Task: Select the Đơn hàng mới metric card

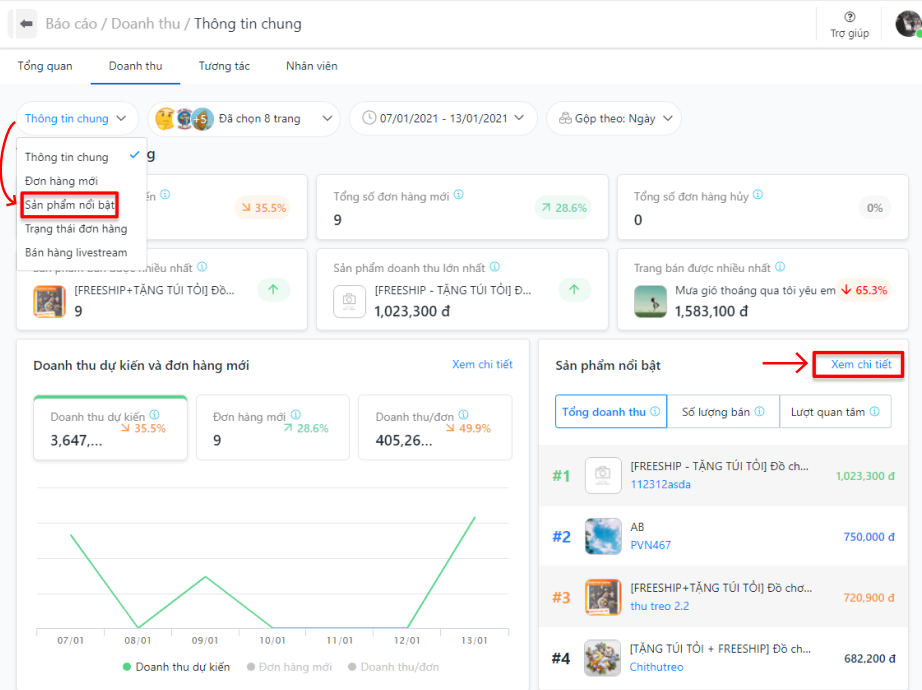Action: (273, 428)
